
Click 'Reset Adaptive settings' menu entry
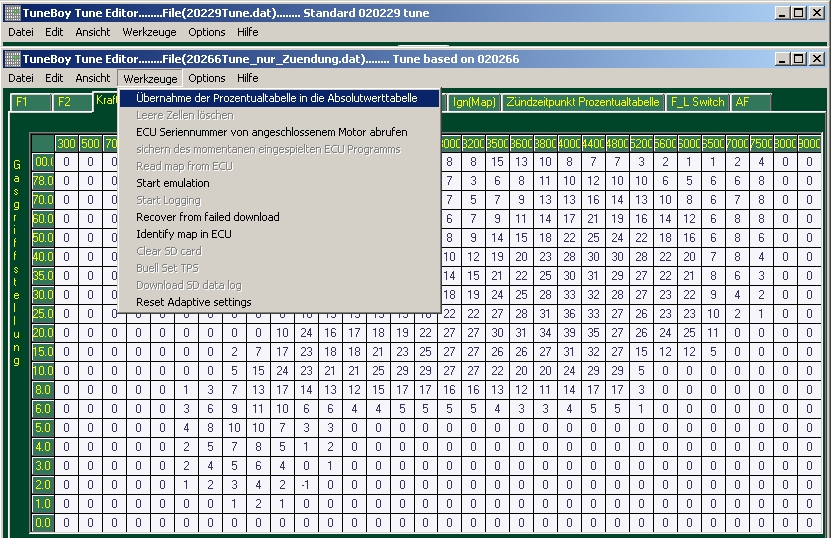[193, 302]
